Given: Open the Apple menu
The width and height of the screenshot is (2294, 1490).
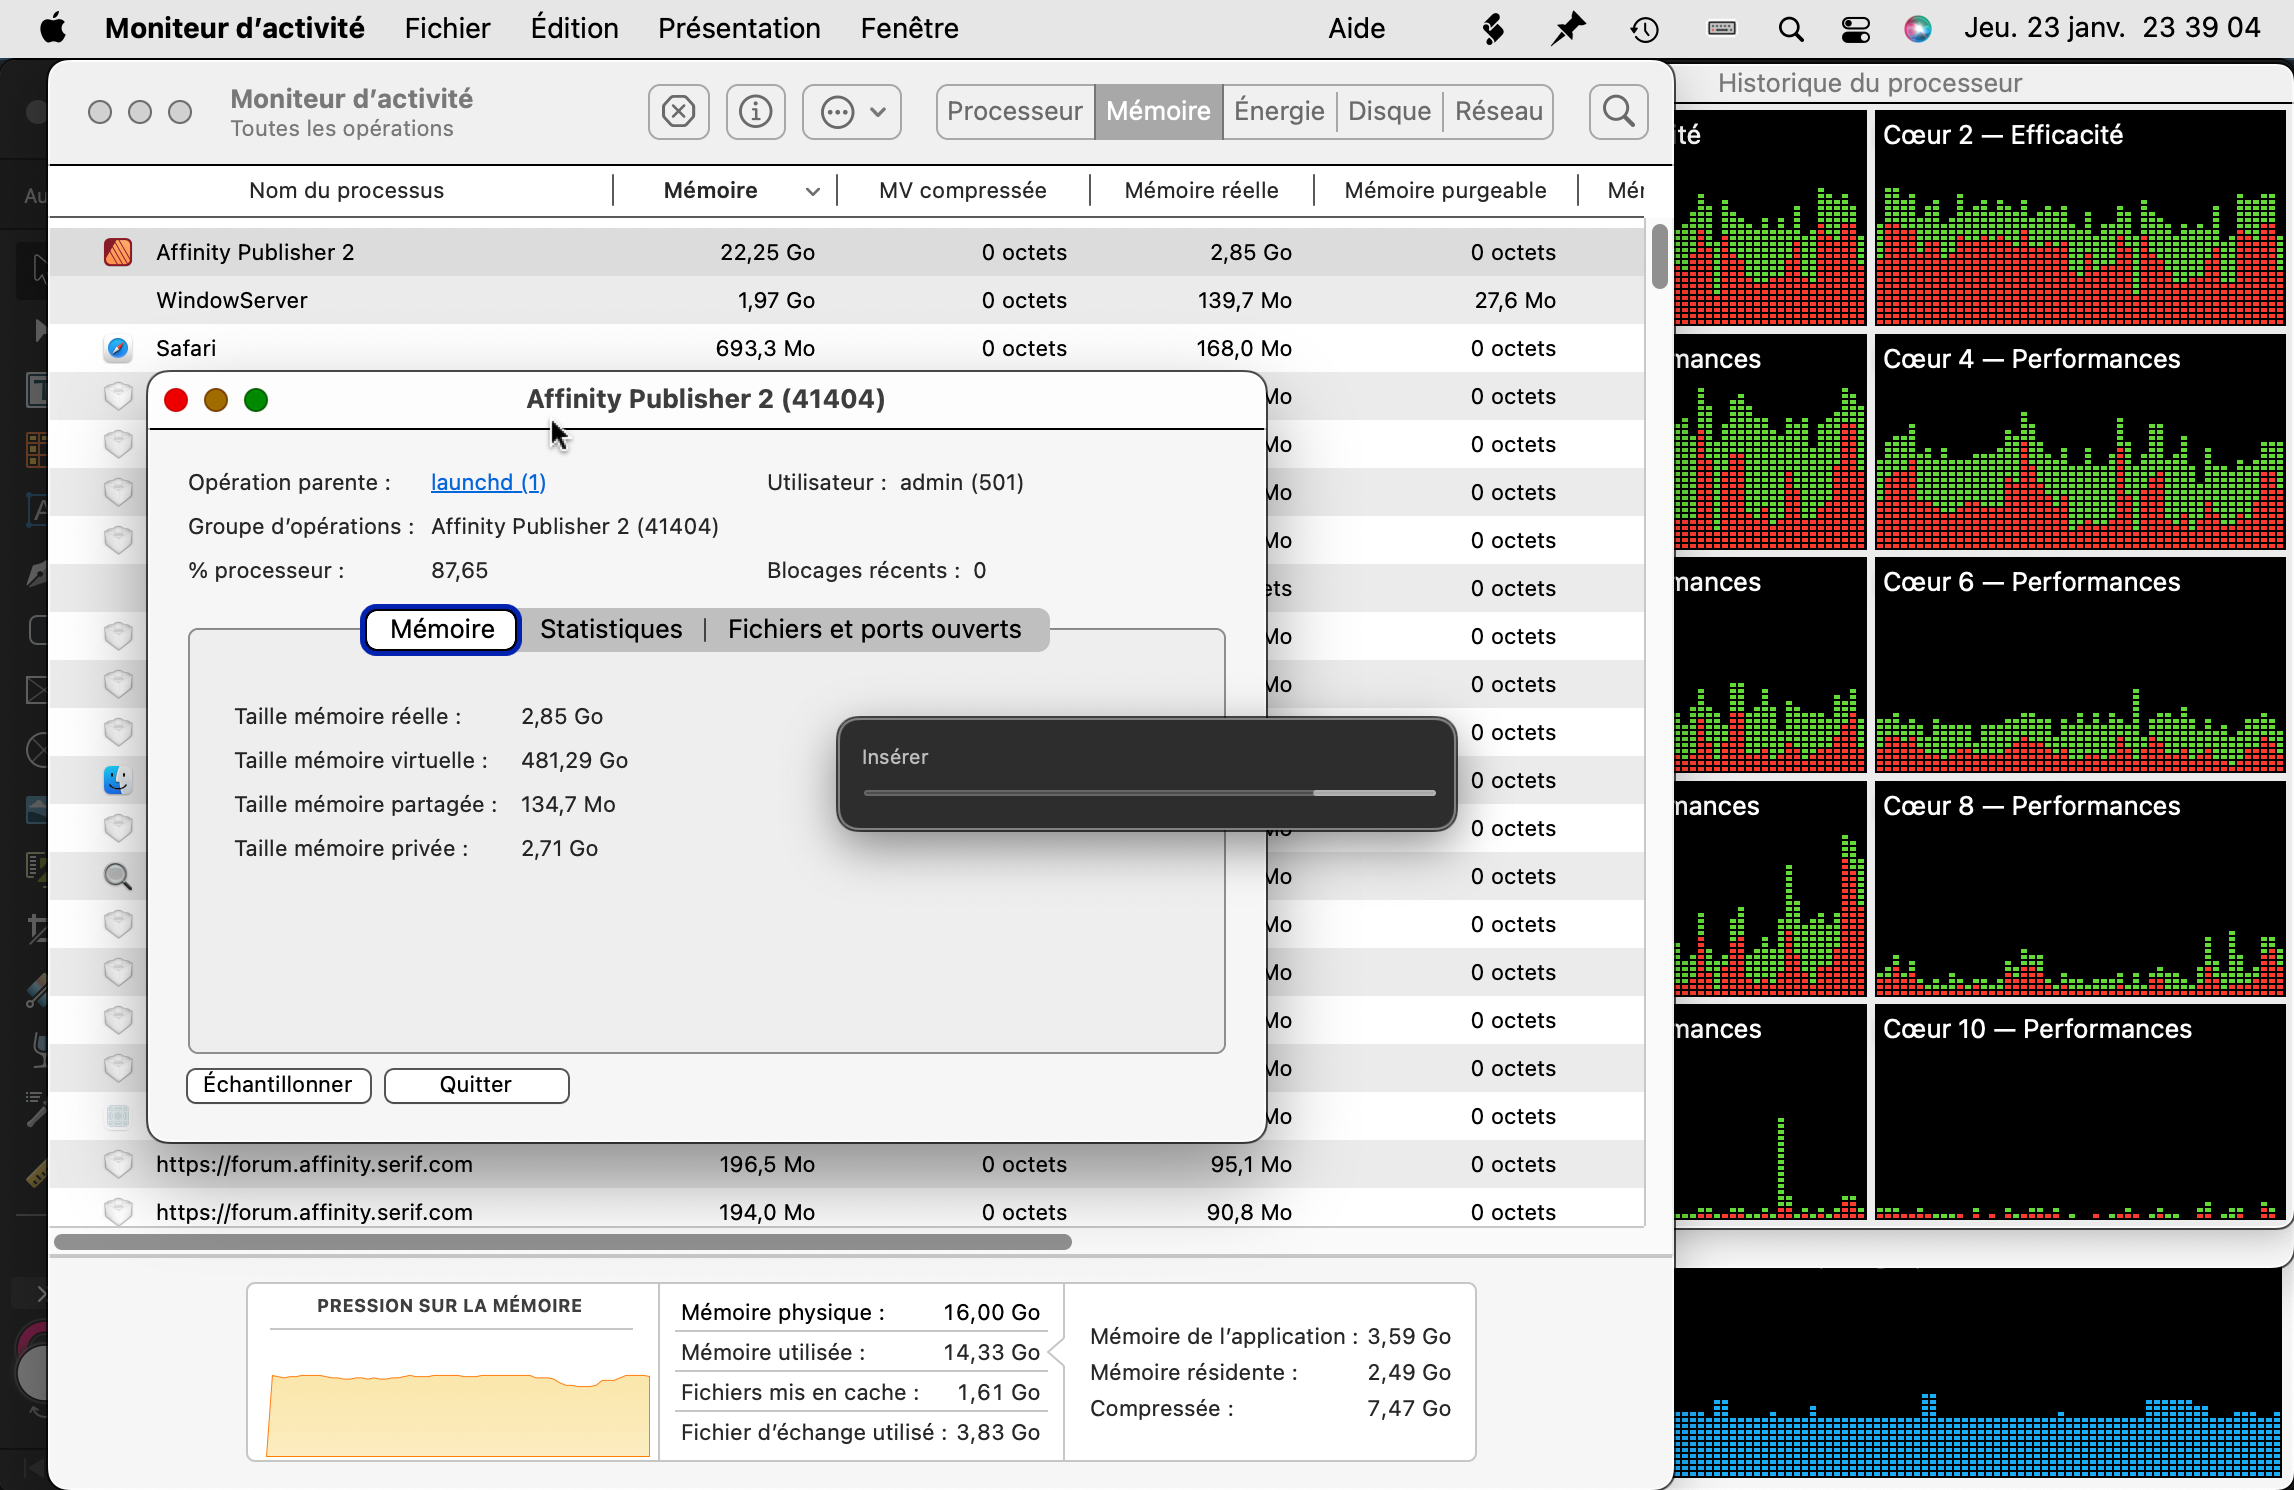Looking at the screenshot, I should click(x=53, y=28).
